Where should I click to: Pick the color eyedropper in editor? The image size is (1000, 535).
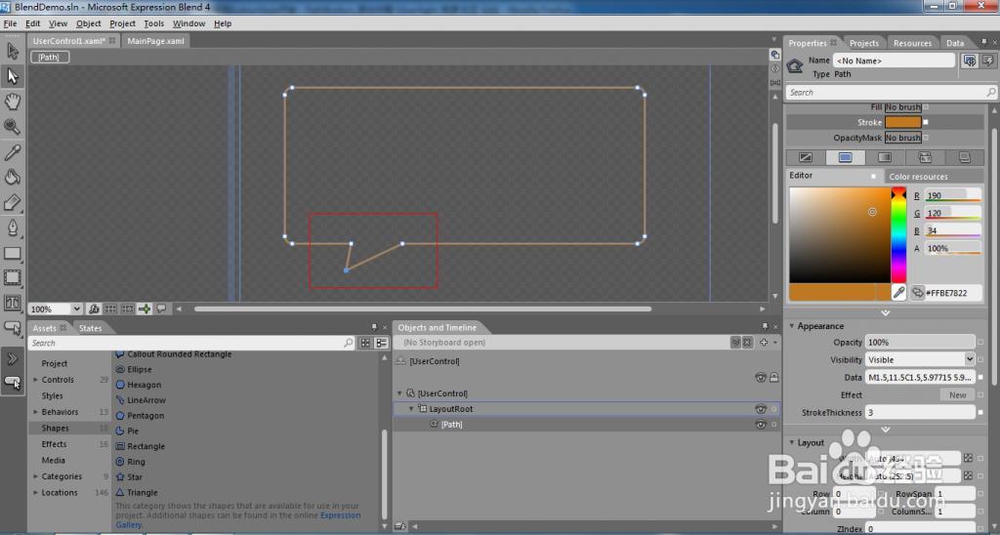pyautogui.click(x=899, y=293)
